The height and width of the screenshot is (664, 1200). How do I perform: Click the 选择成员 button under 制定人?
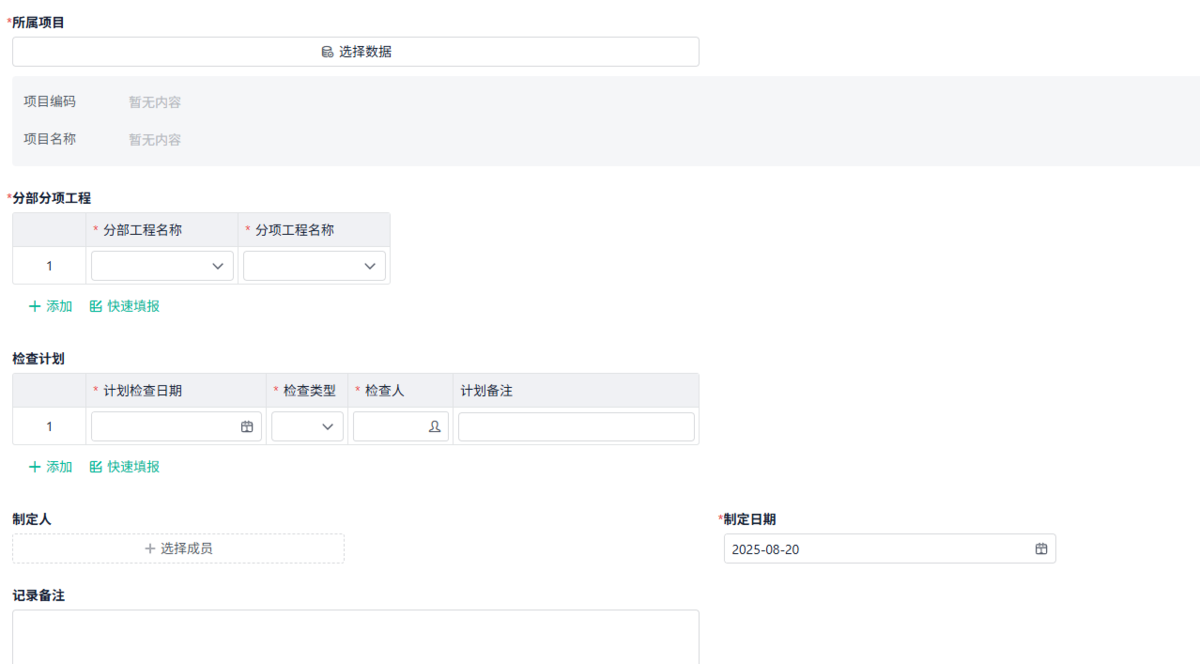(177, 548)
